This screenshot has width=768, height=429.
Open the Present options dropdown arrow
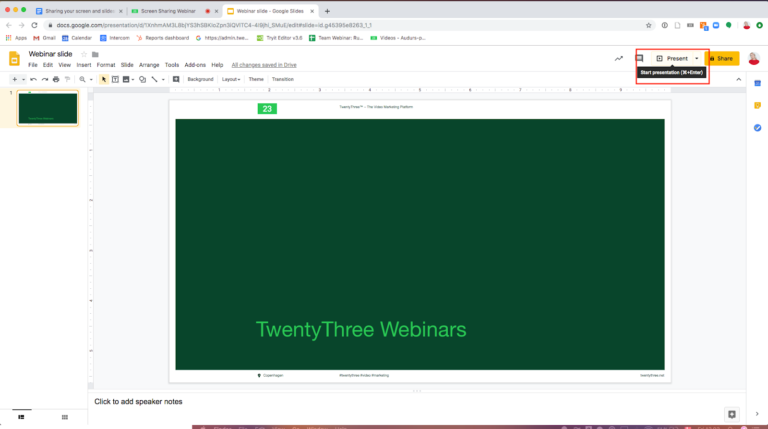696,59
